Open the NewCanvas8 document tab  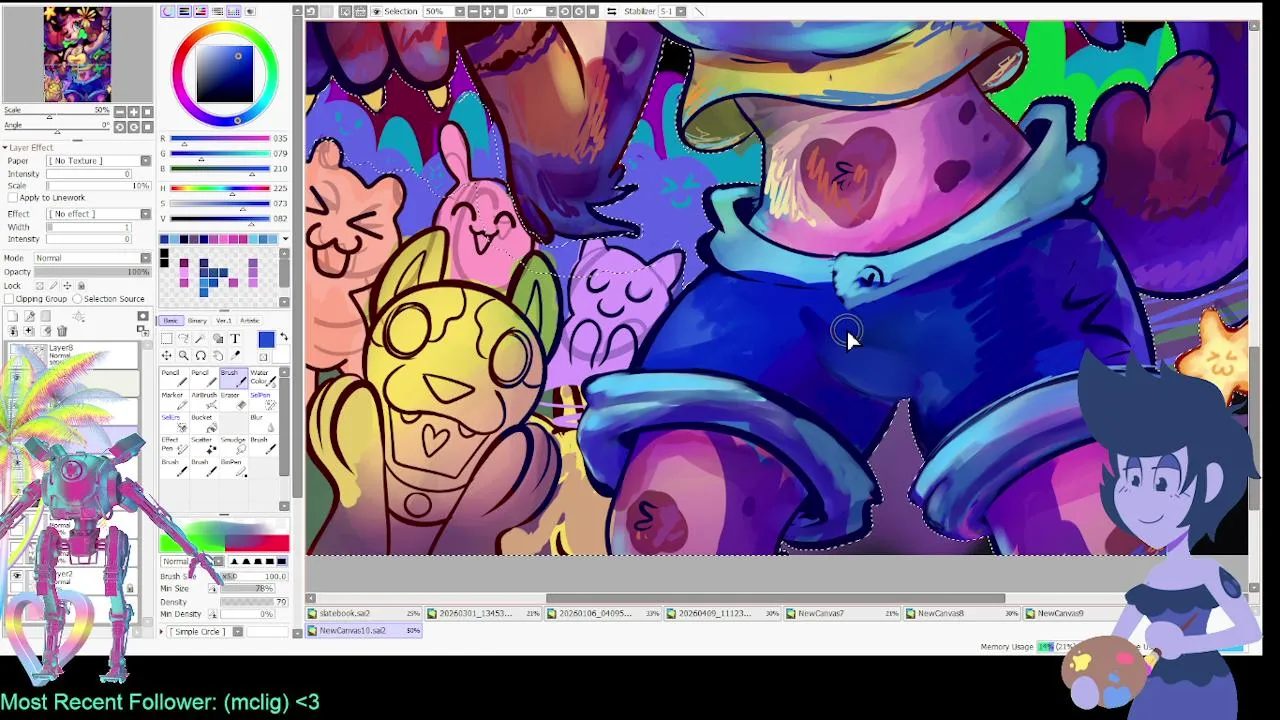click(964, 613)
